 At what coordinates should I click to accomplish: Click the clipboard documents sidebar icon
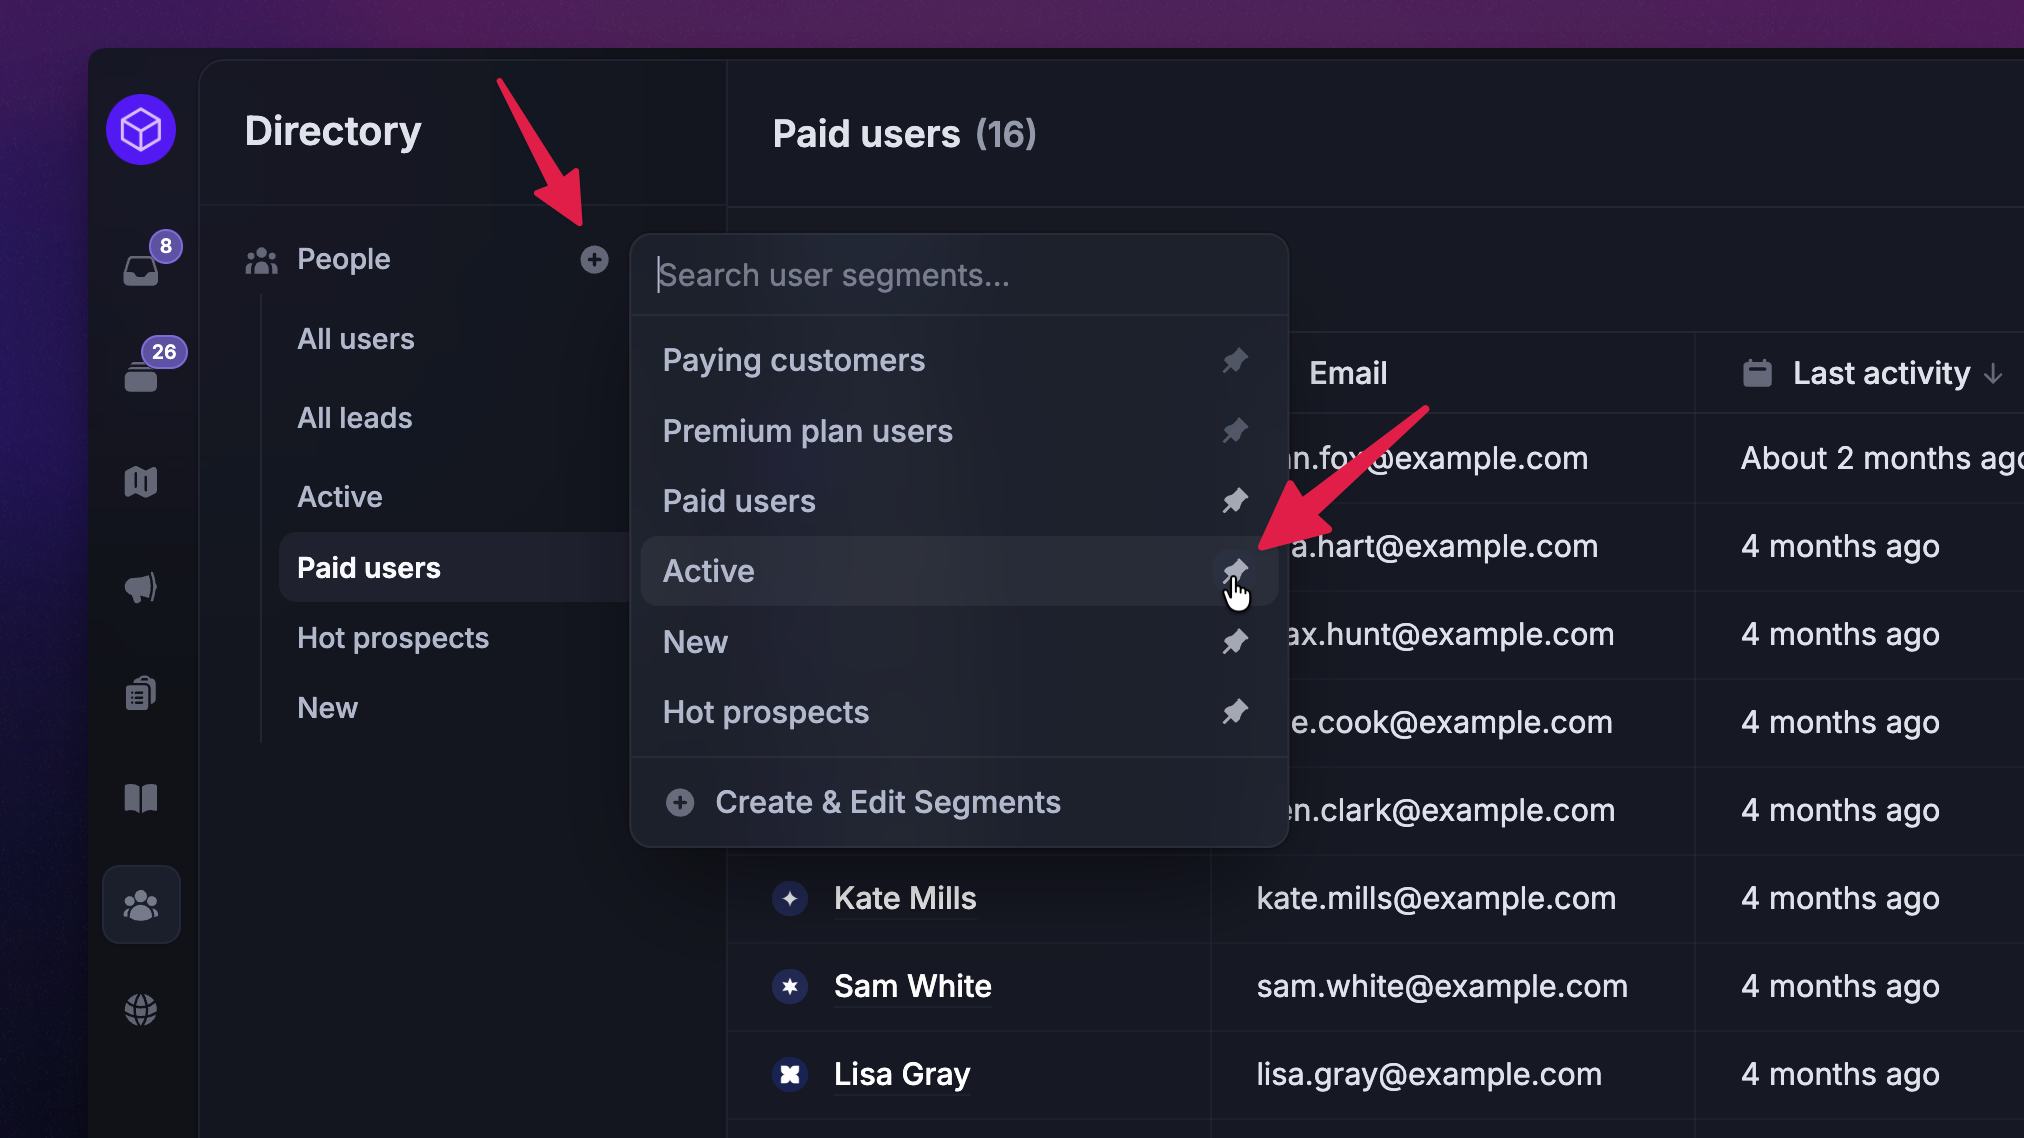(x=141, y=693)
